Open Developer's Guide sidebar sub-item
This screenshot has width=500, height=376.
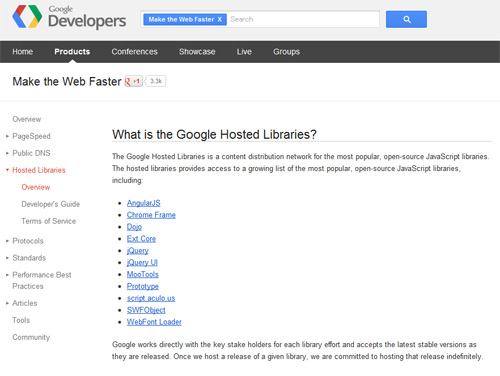[x=51, y=204]
